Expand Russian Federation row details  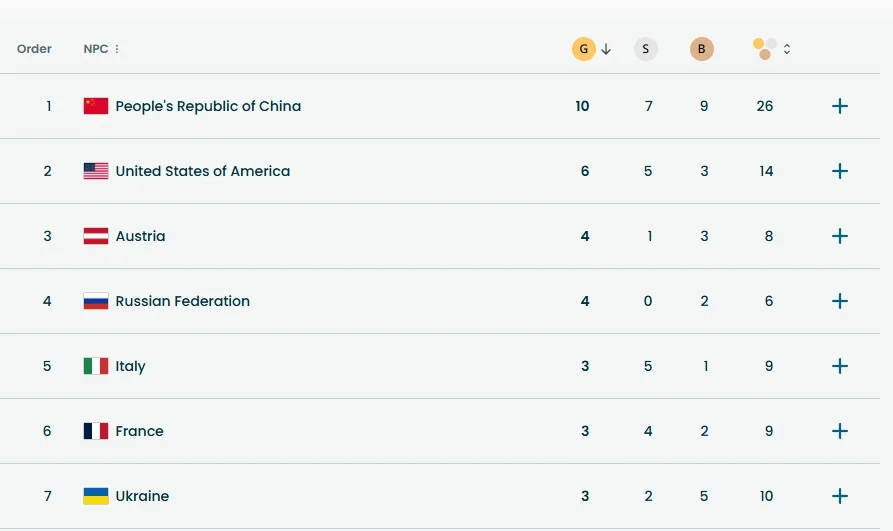(840, 301)
